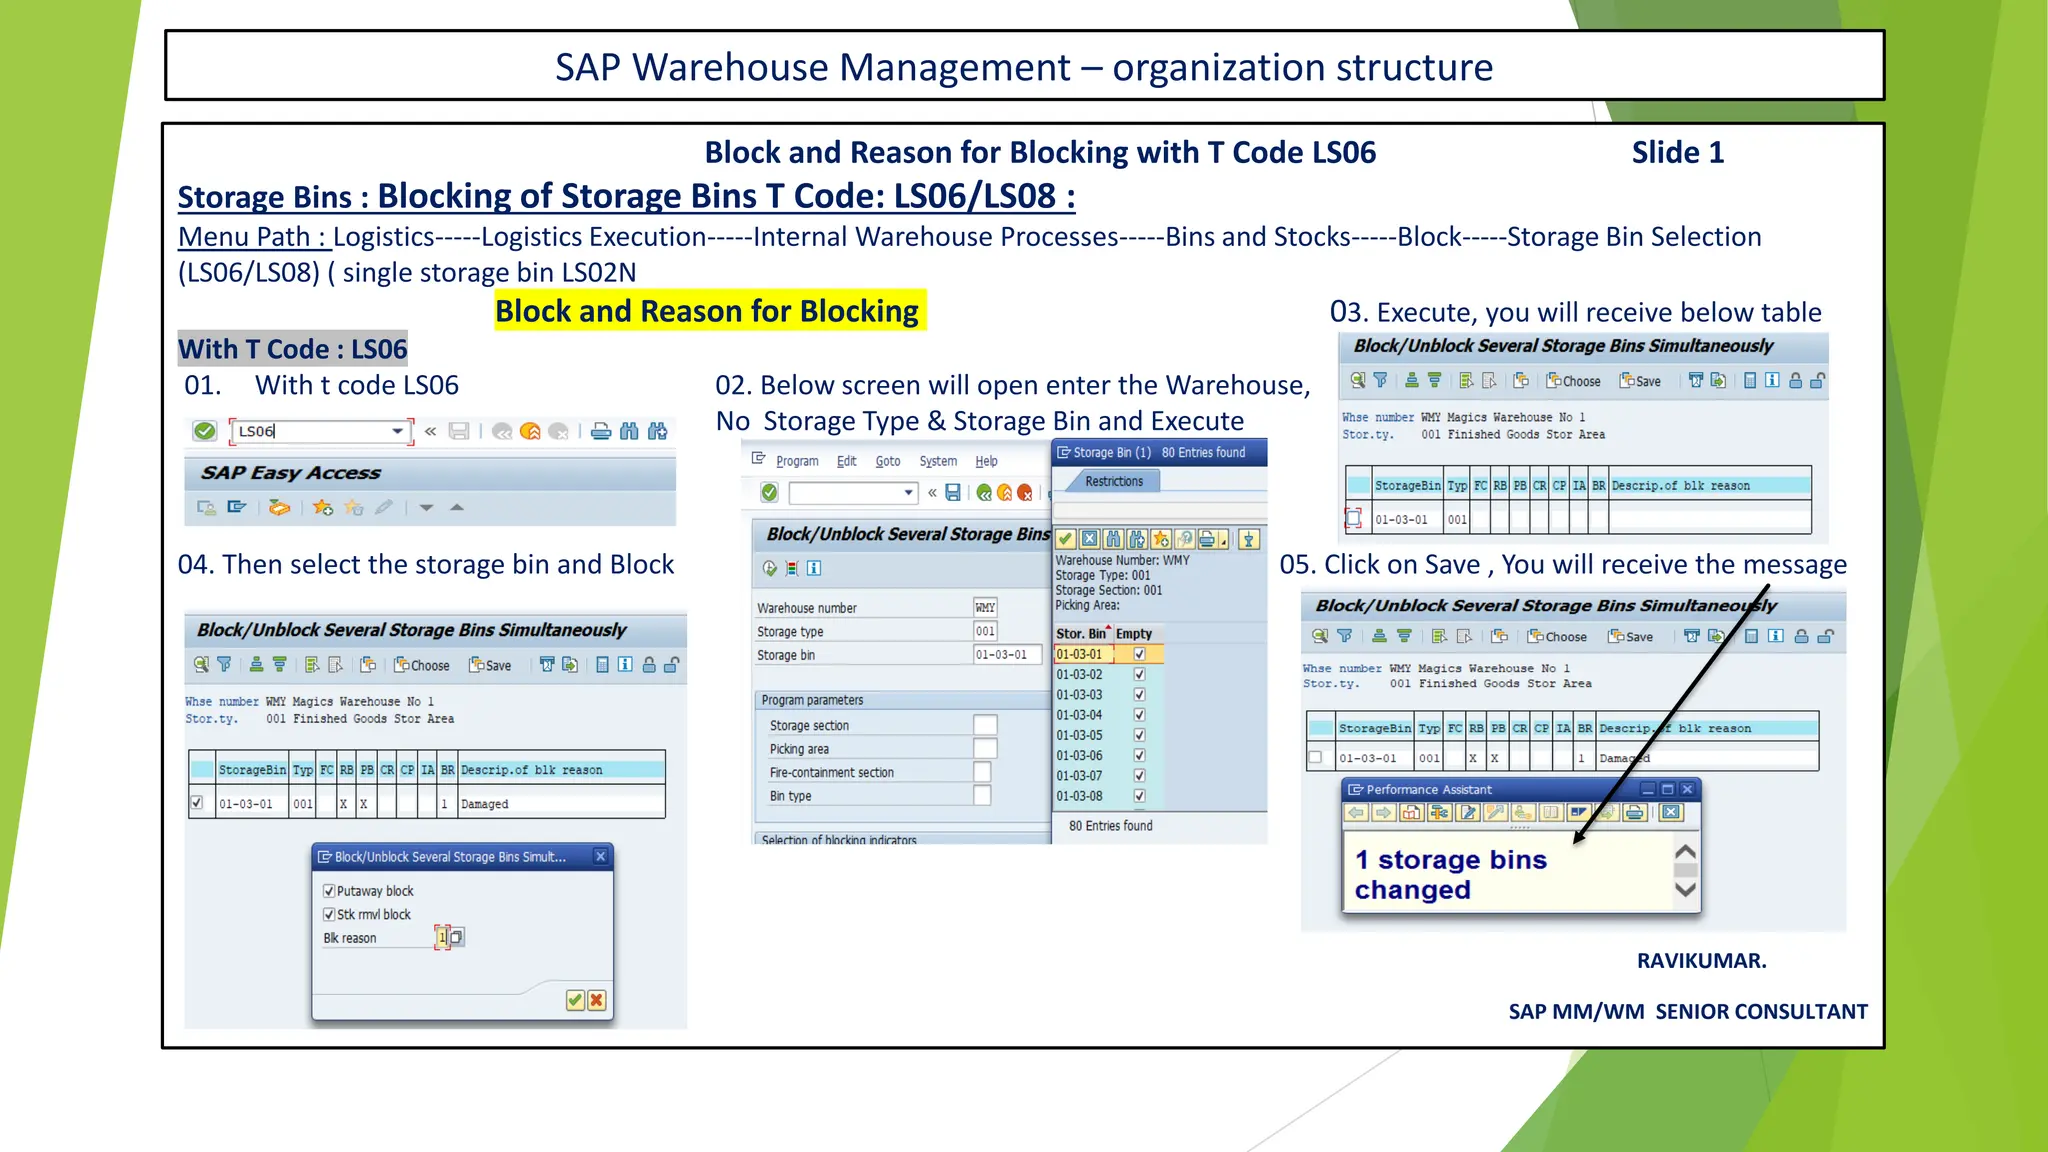Image resolution: width=2048 pixels, height=1152 pixels.
Task: Toggle the Empty checkbox for bin 01-03-08
Action: point(1139,796)
